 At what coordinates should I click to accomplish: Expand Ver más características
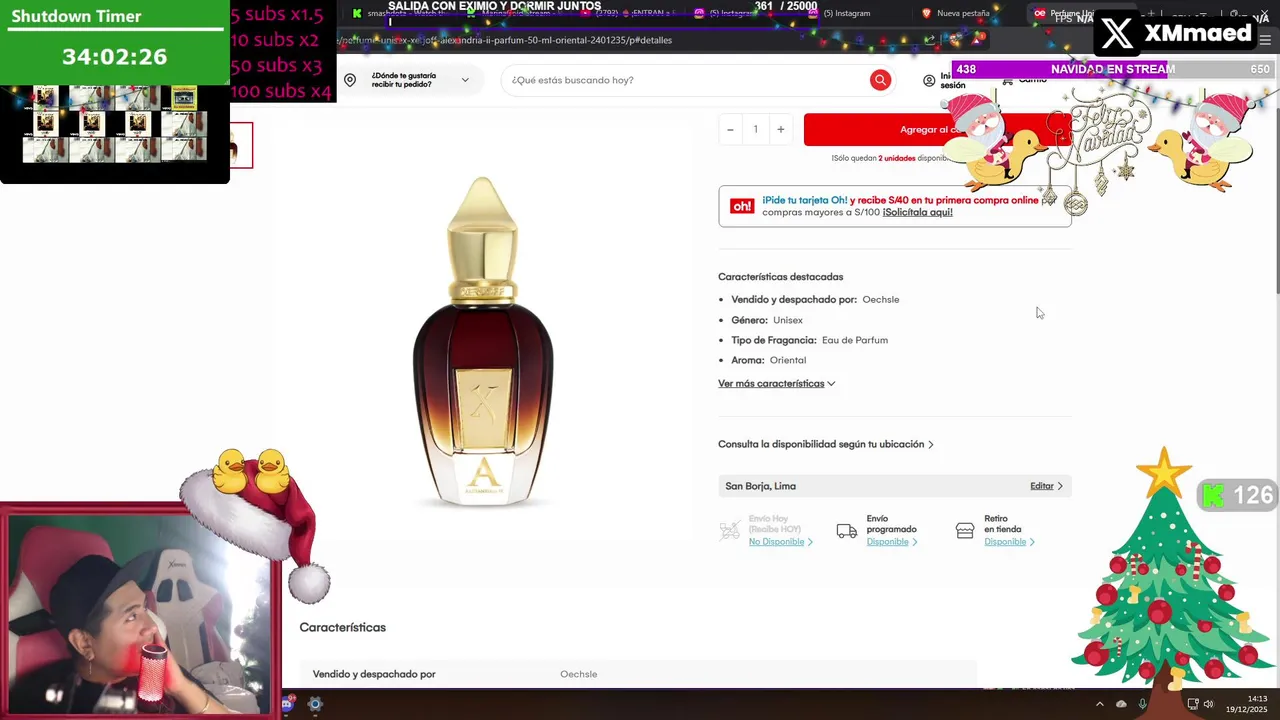point(776,384)
